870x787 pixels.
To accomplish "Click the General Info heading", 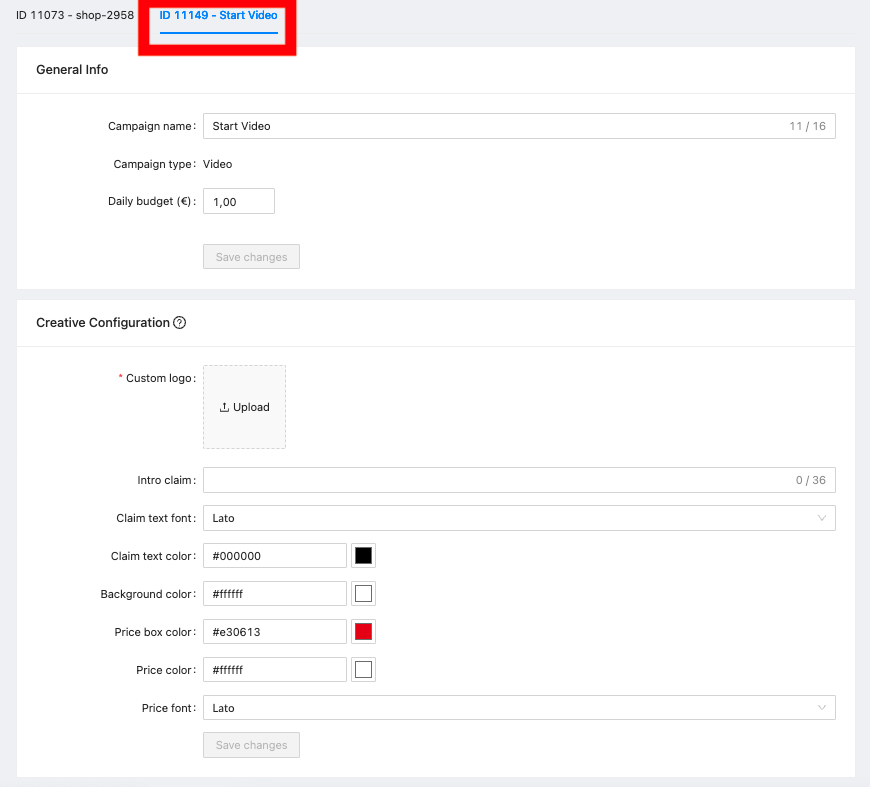I will (x=72, y=69).
